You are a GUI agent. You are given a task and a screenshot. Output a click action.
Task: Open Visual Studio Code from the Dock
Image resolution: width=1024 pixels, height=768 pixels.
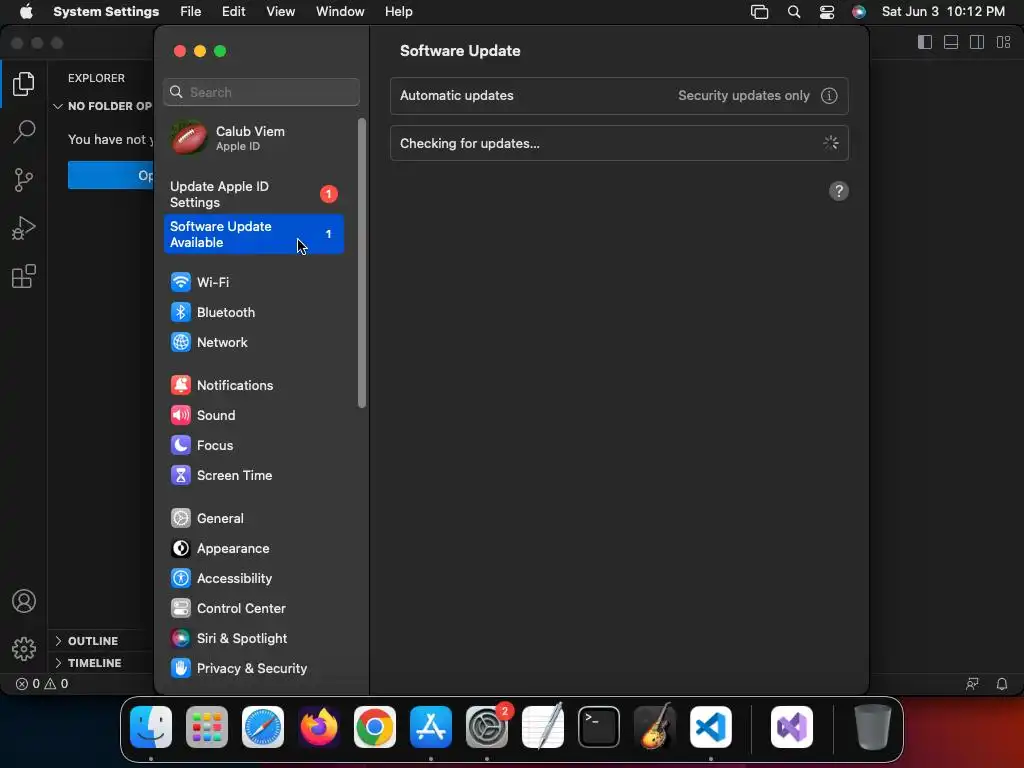(x=711, y=727)
